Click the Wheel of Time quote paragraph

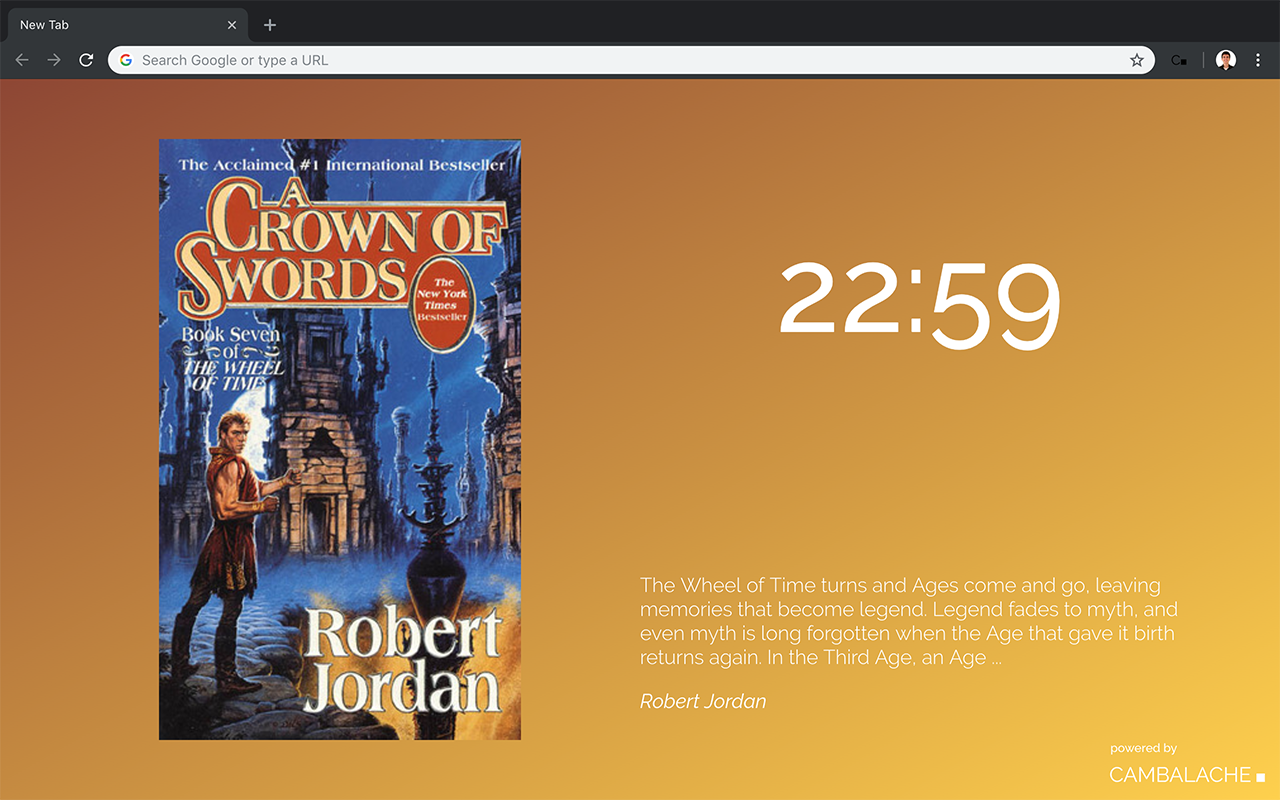pyautogui.click(x=909, y=621)
